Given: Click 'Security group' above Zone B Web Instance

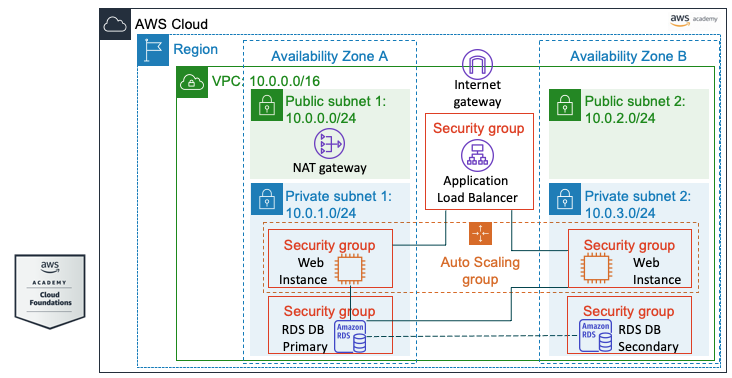Looking at the screenshot, I should [629, 245].
